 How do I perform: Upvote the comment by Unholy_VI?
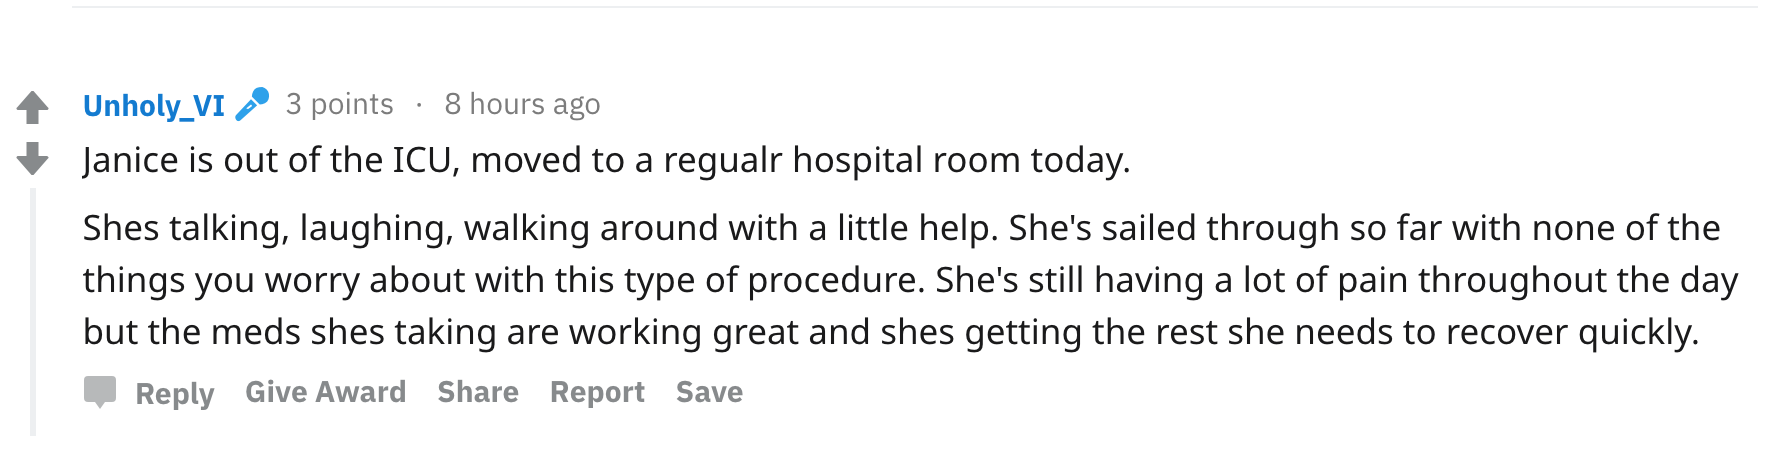(x=33, y=107)
